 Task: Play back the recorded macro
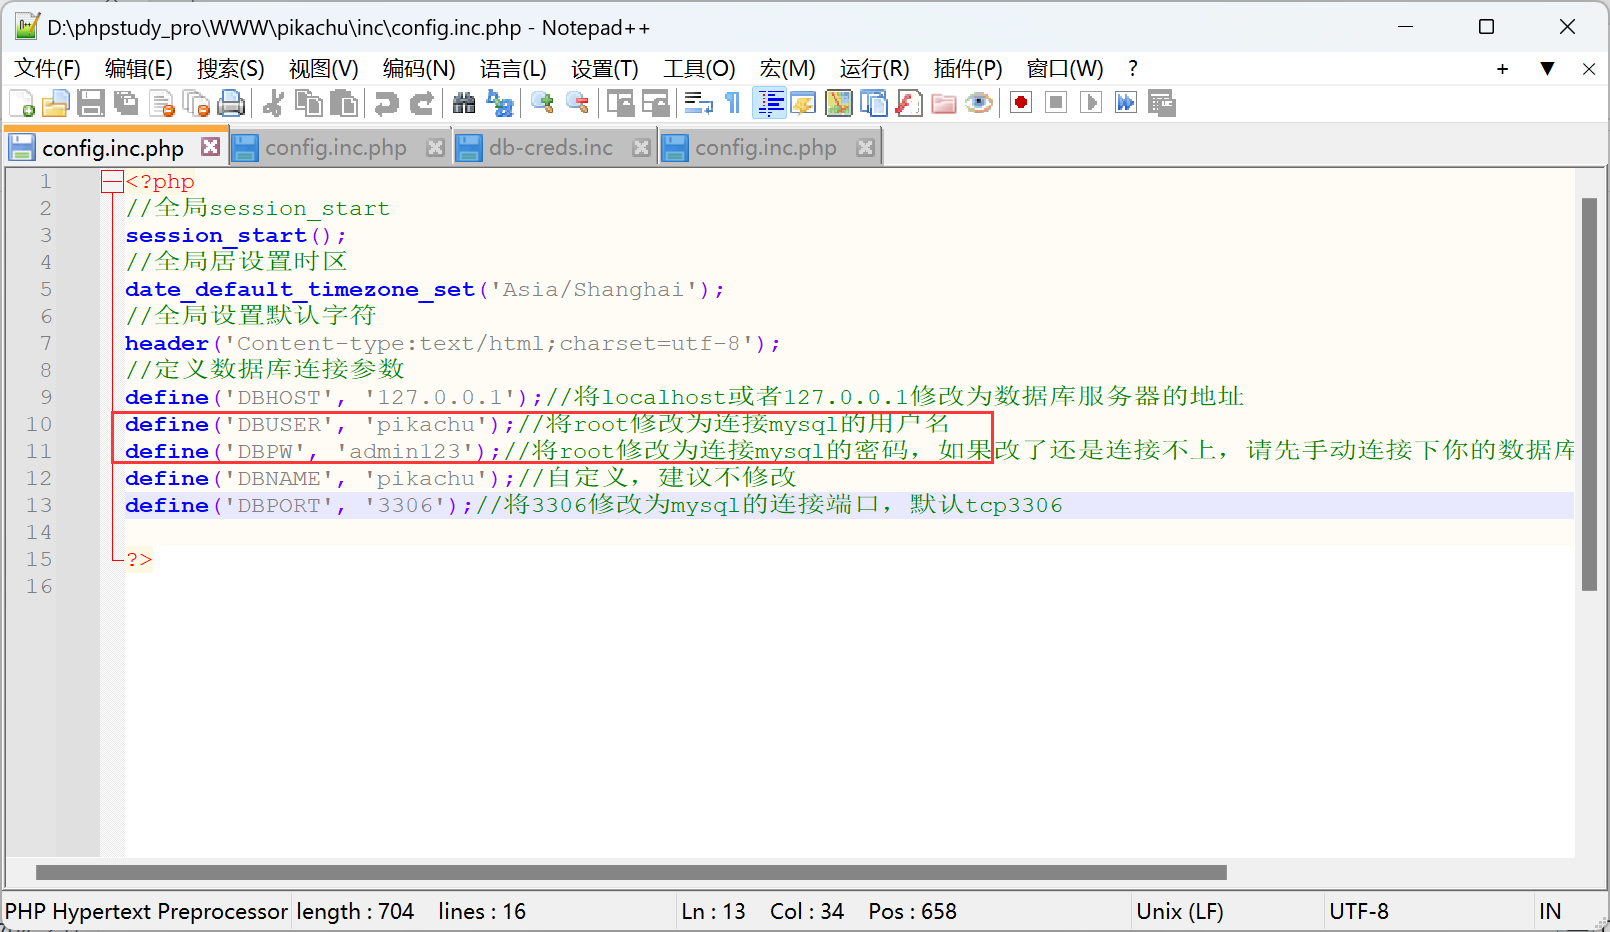1091,103
